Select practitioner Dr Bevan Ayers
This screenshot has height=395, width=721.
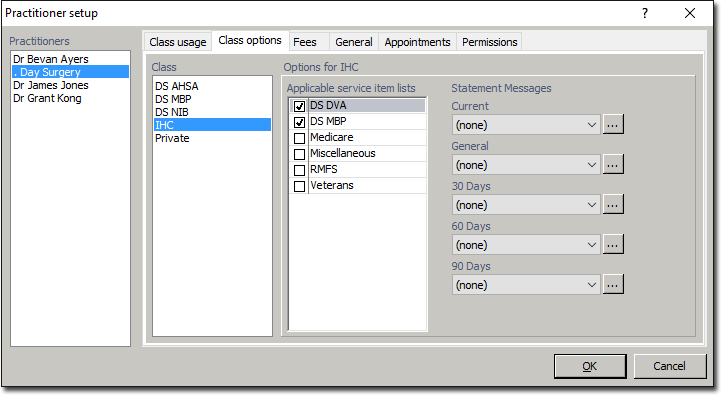point(70,59)
